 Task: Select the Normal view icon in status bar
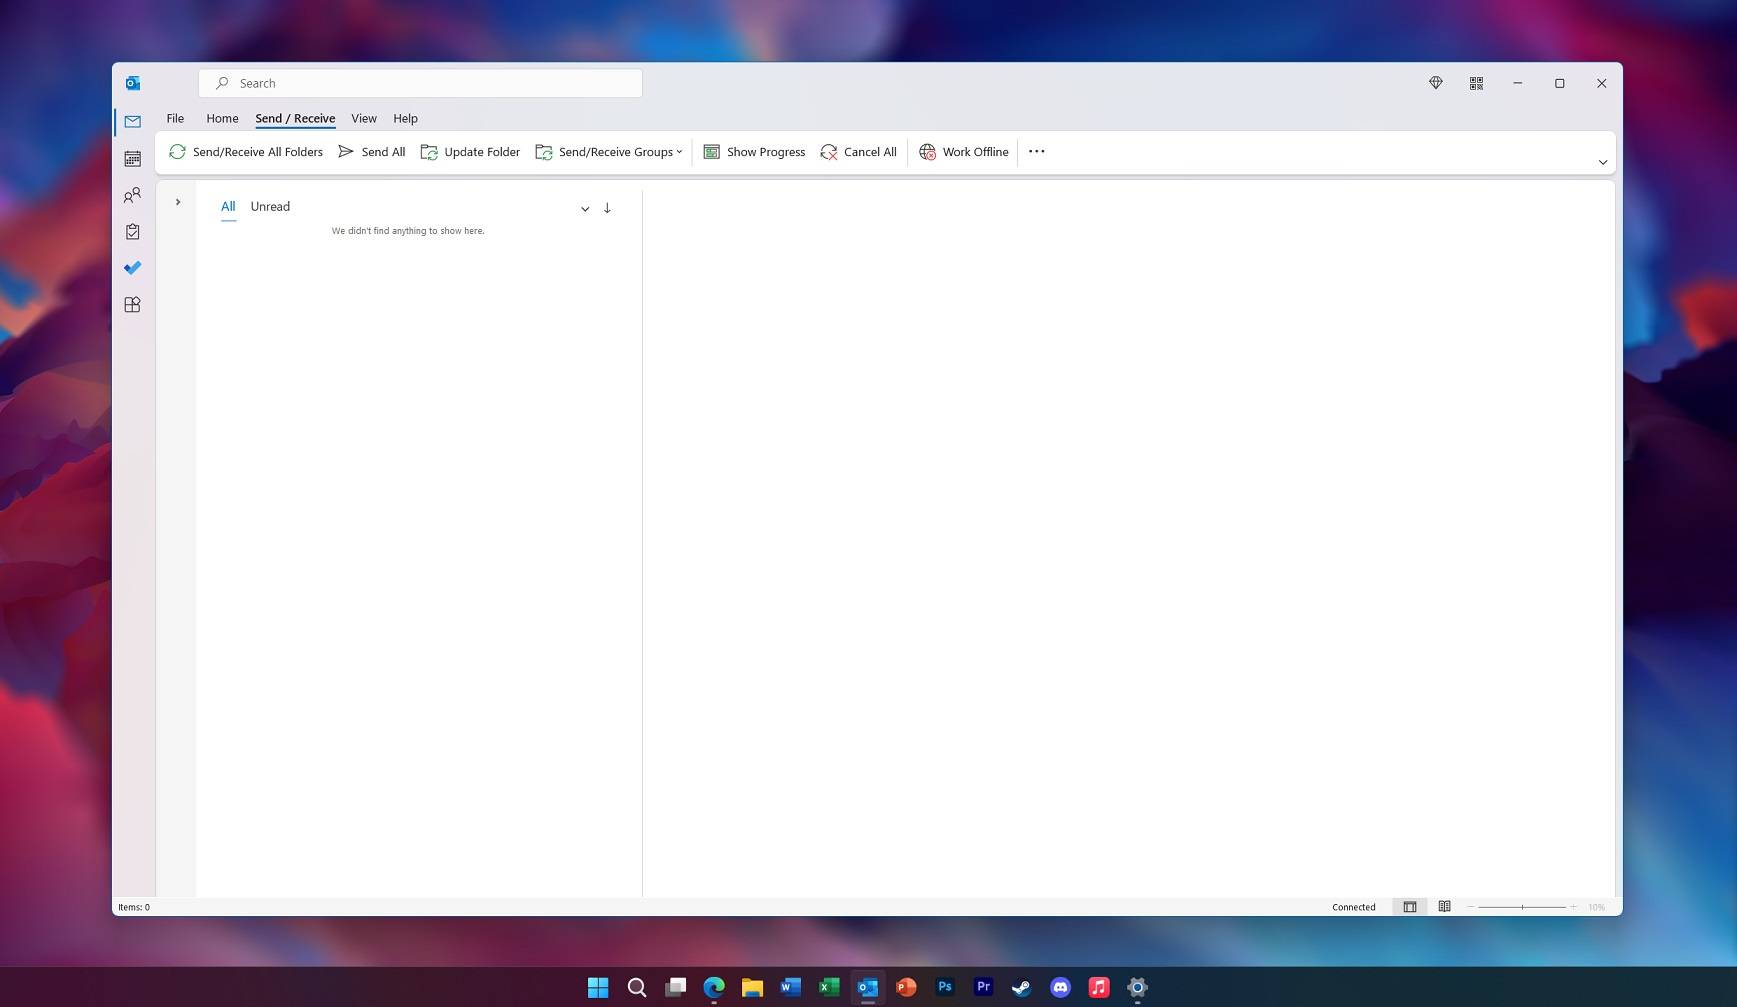(x=1410, y=906)
